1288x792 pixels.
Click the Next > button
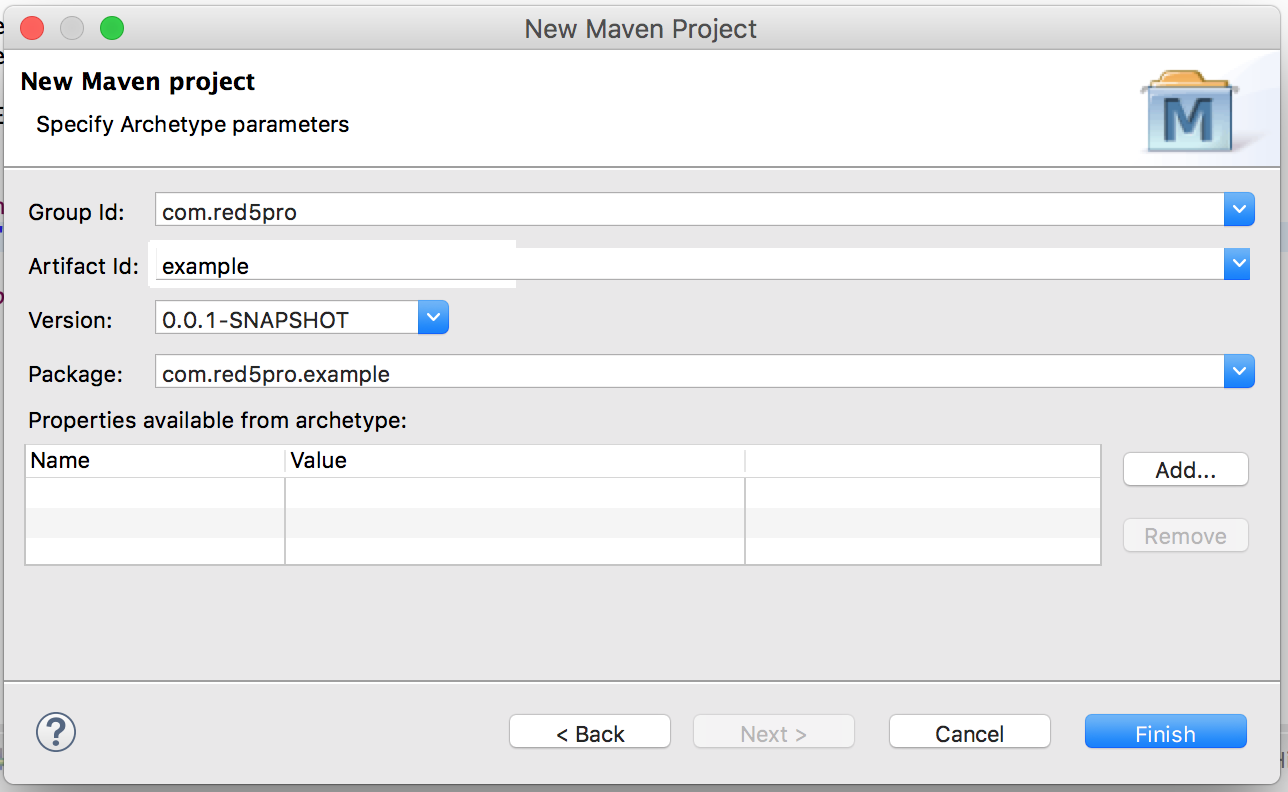[774, 733]
